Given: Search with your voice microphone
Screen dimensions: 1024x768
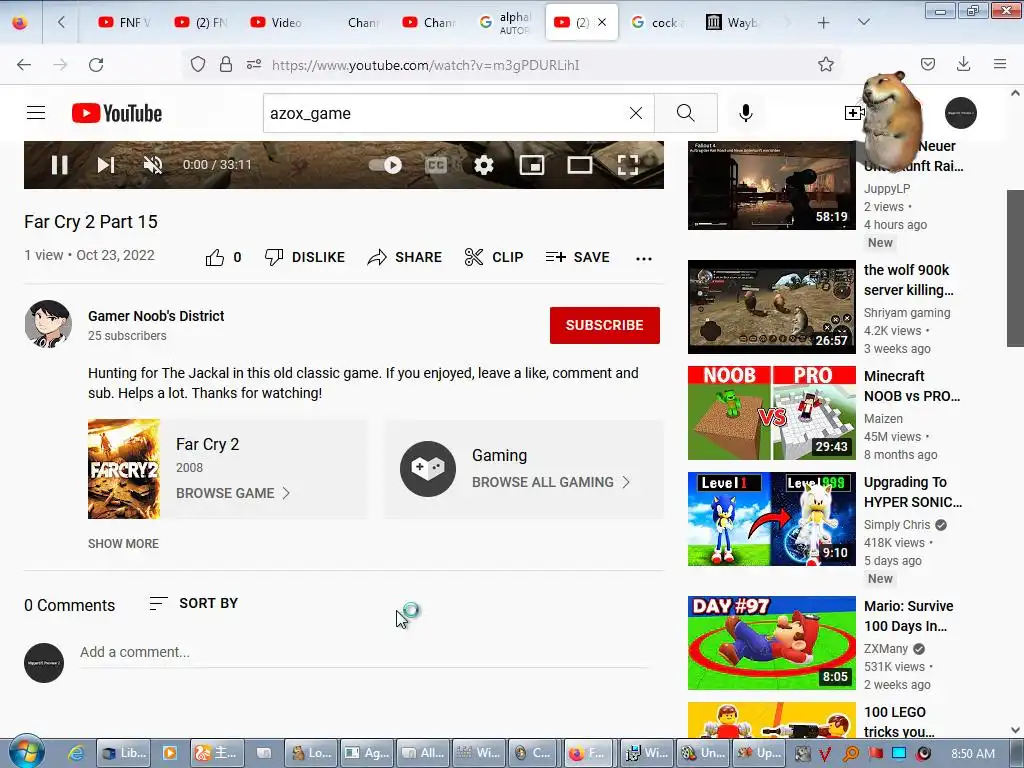Looking at the screenshot, I should pos(745,113).
